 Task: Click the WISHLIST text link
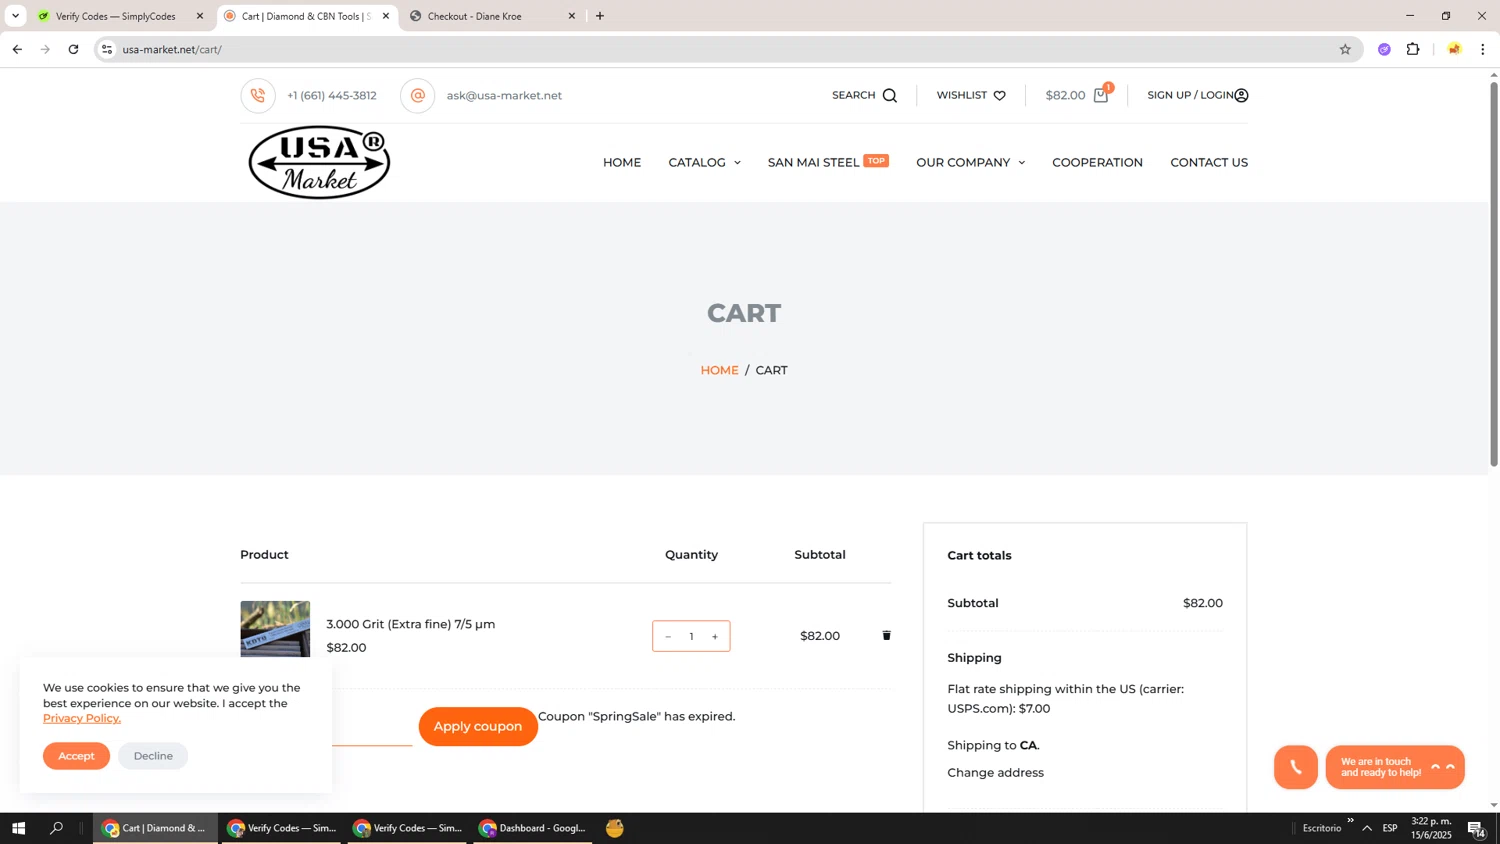pos(962,96)
